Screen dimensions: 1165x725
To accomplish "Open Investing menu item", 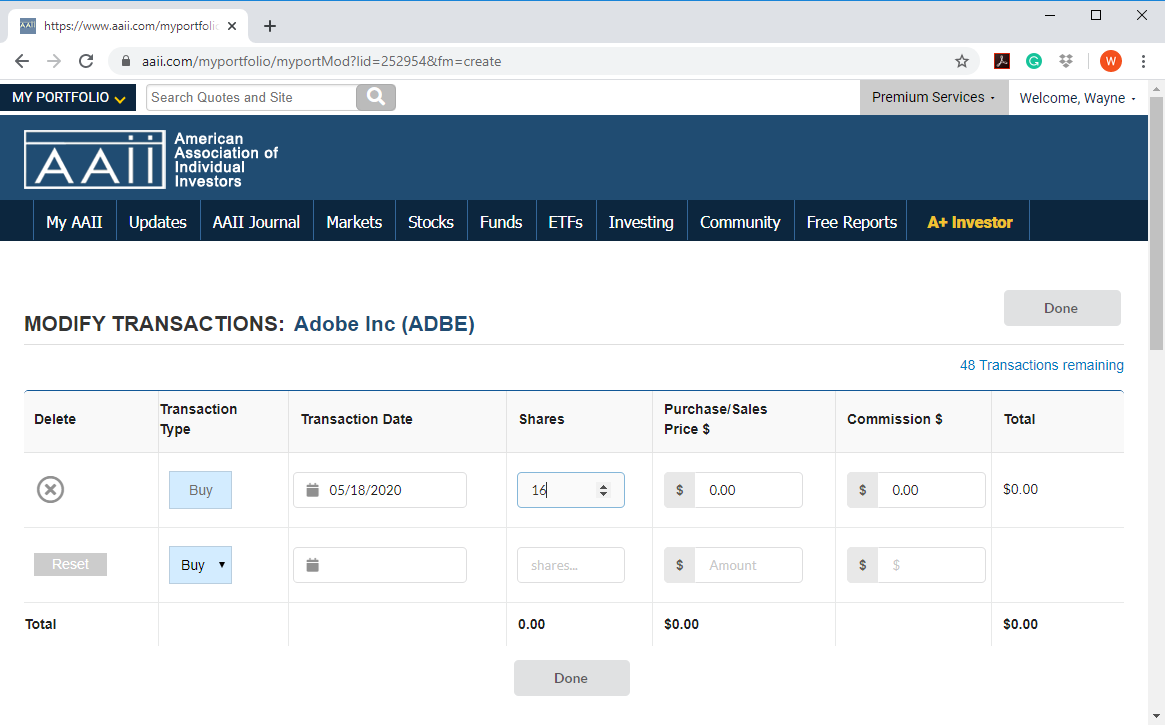I will coord(641,222).
